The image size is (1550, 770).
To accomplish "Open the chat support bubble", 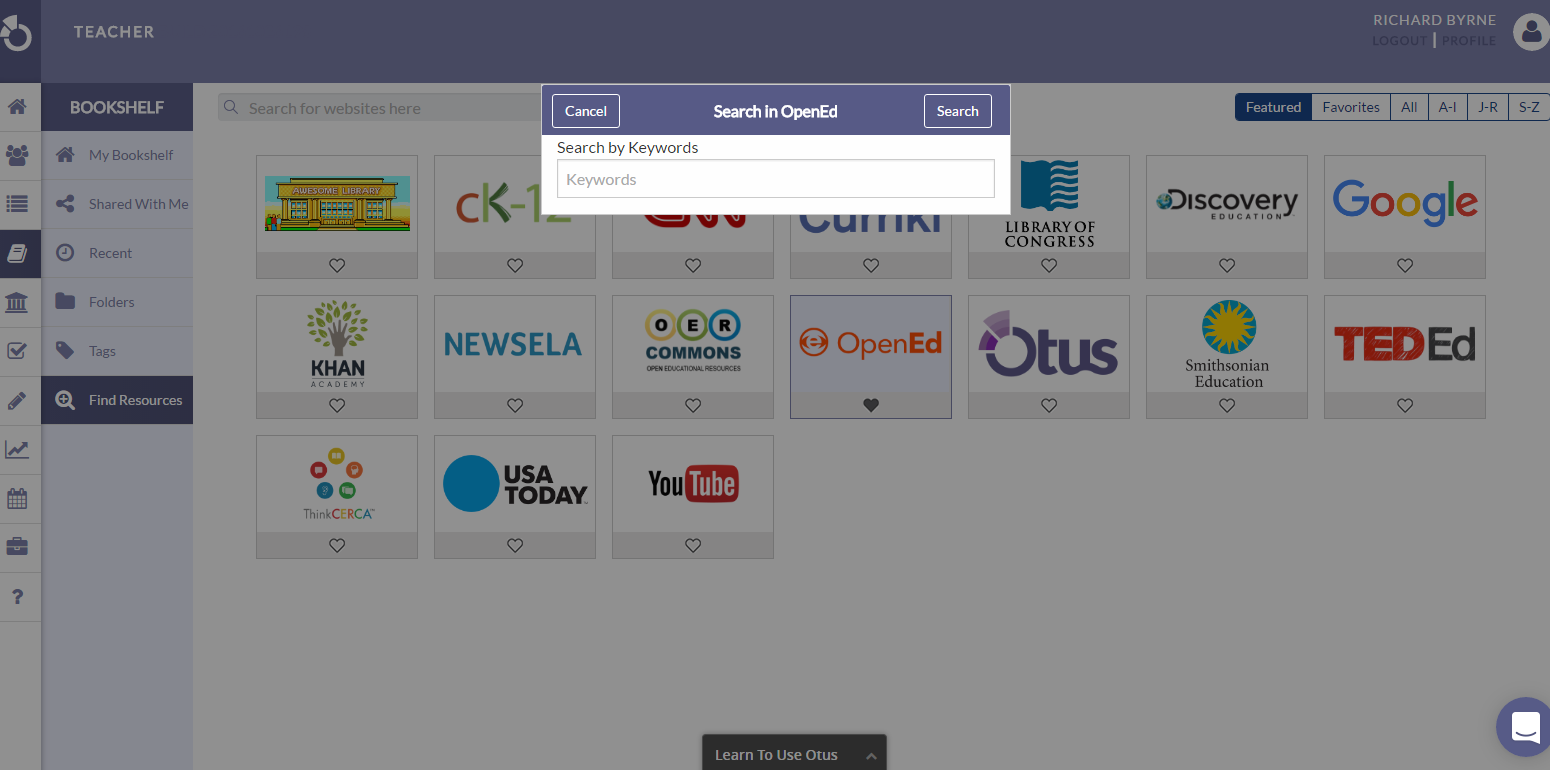I will [x=1525, y=727].
